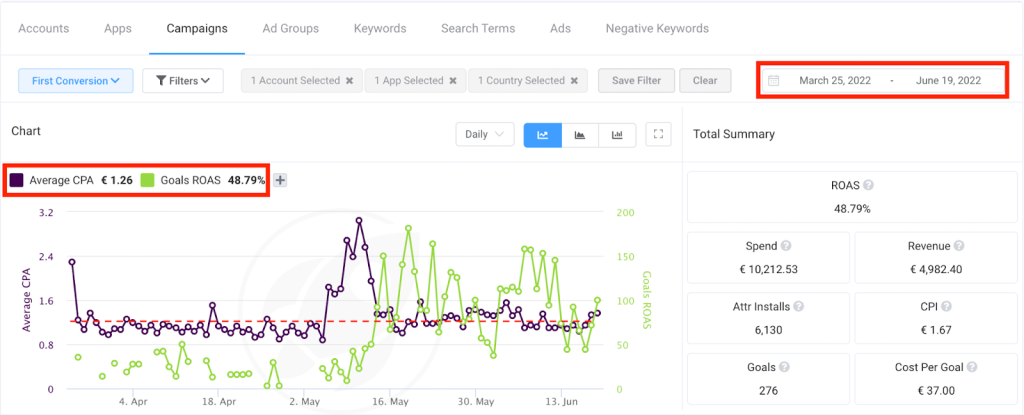Viewport: 1024px width, 415px height.
Task: Click the Cost Per Goal help icon
Action: [972, 367]
